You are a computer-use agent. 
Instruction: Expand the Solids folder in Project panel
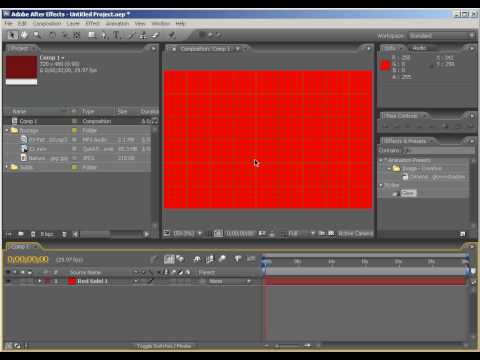point(7,167)
